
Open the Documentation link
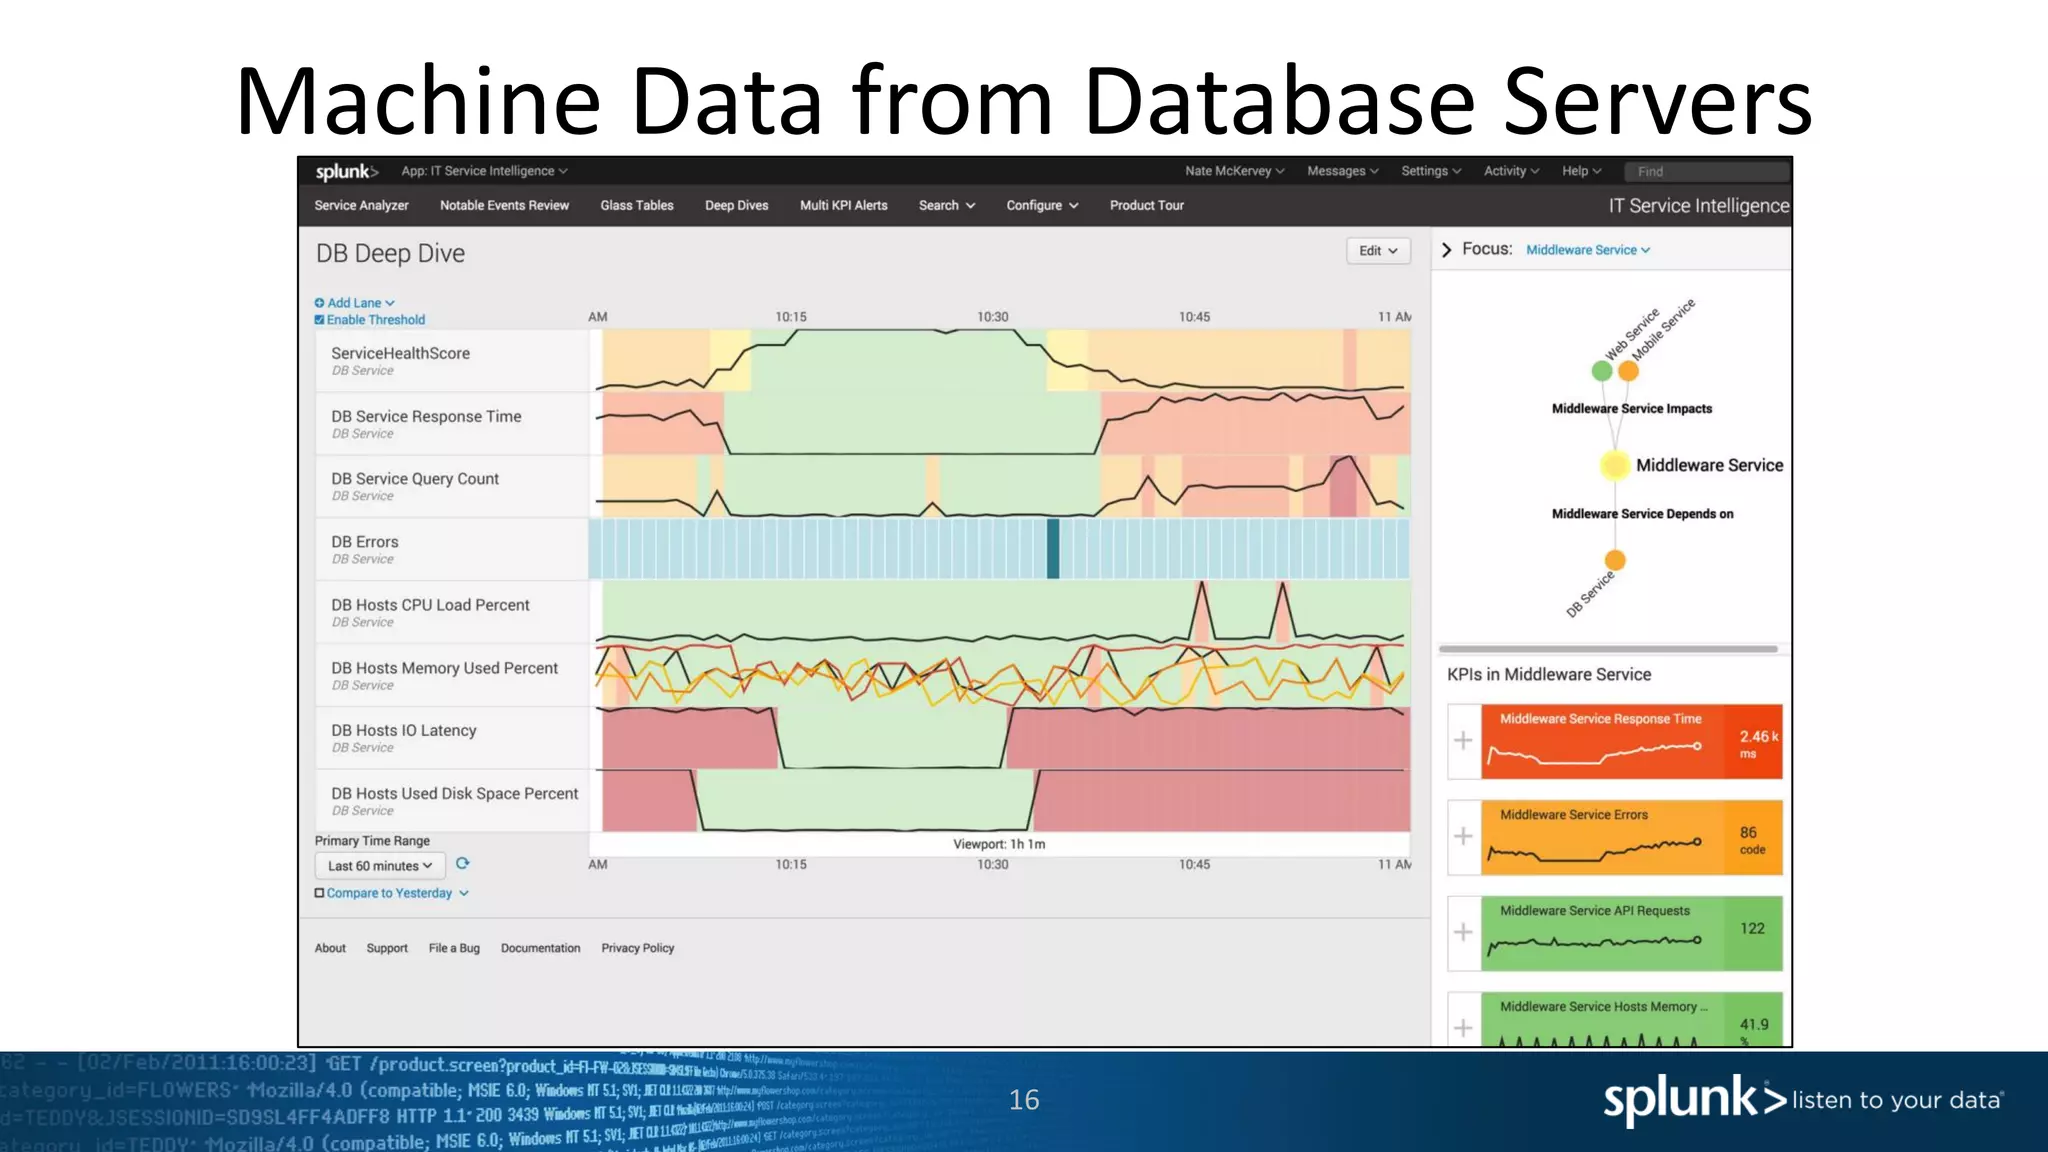tap(540, 948)
